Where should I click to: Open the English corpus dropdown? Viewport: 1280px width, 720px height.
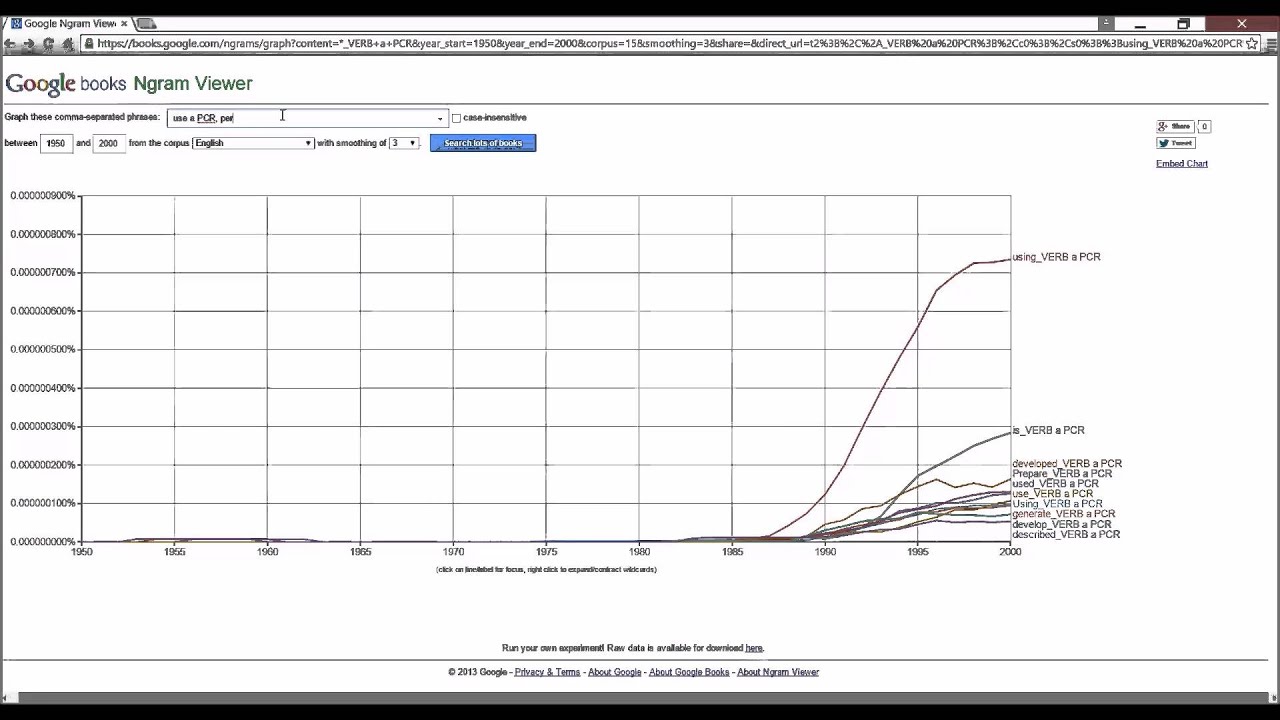pos(253,143)
